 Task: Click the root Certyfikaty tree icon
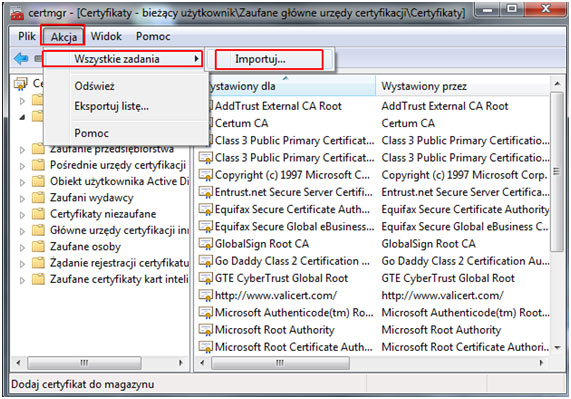coord(21,84)
